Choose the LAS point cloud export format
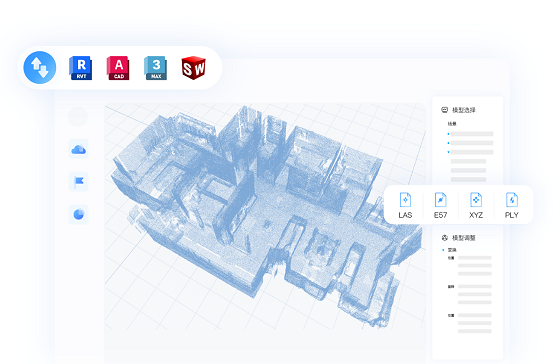 [x=405, y=205]
